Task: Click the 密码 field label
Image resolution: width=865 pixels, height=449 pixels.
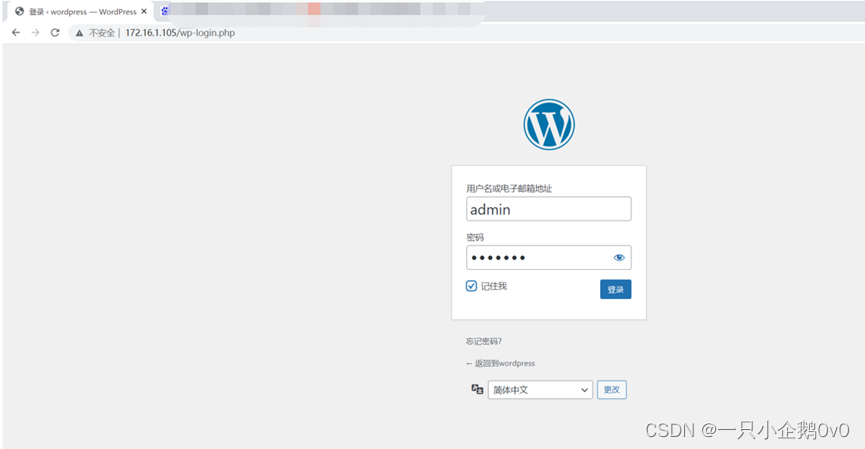Action: point(475,237)
